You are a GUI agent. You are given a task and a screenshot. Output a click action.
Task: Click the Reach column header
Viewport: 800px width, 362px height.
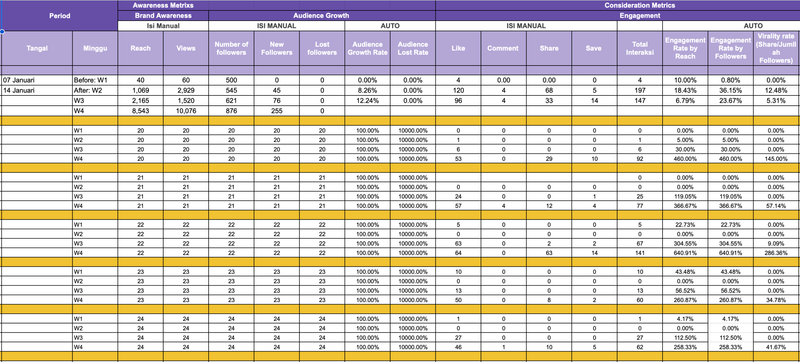click(140, 48)
